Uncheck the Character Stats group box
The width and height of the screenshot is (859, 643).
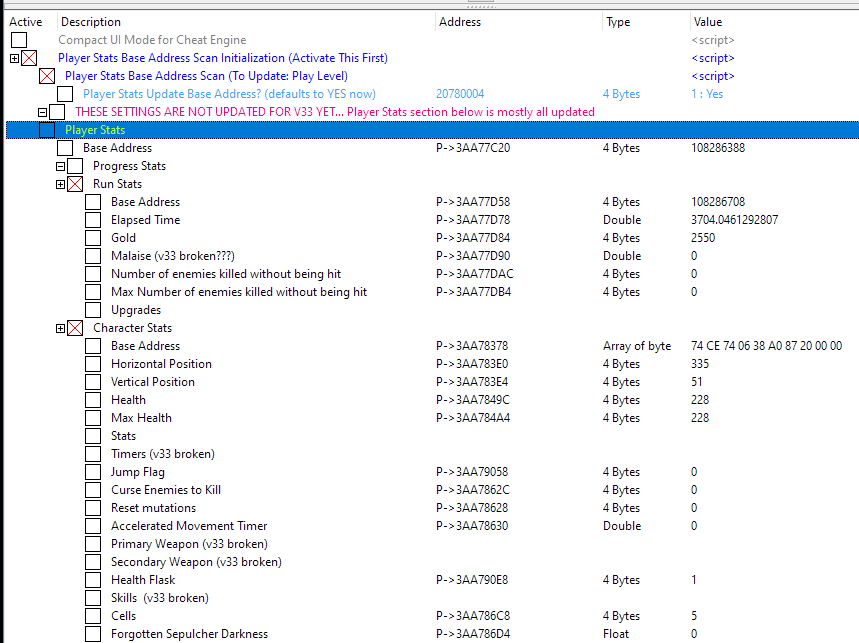point(75,328)
